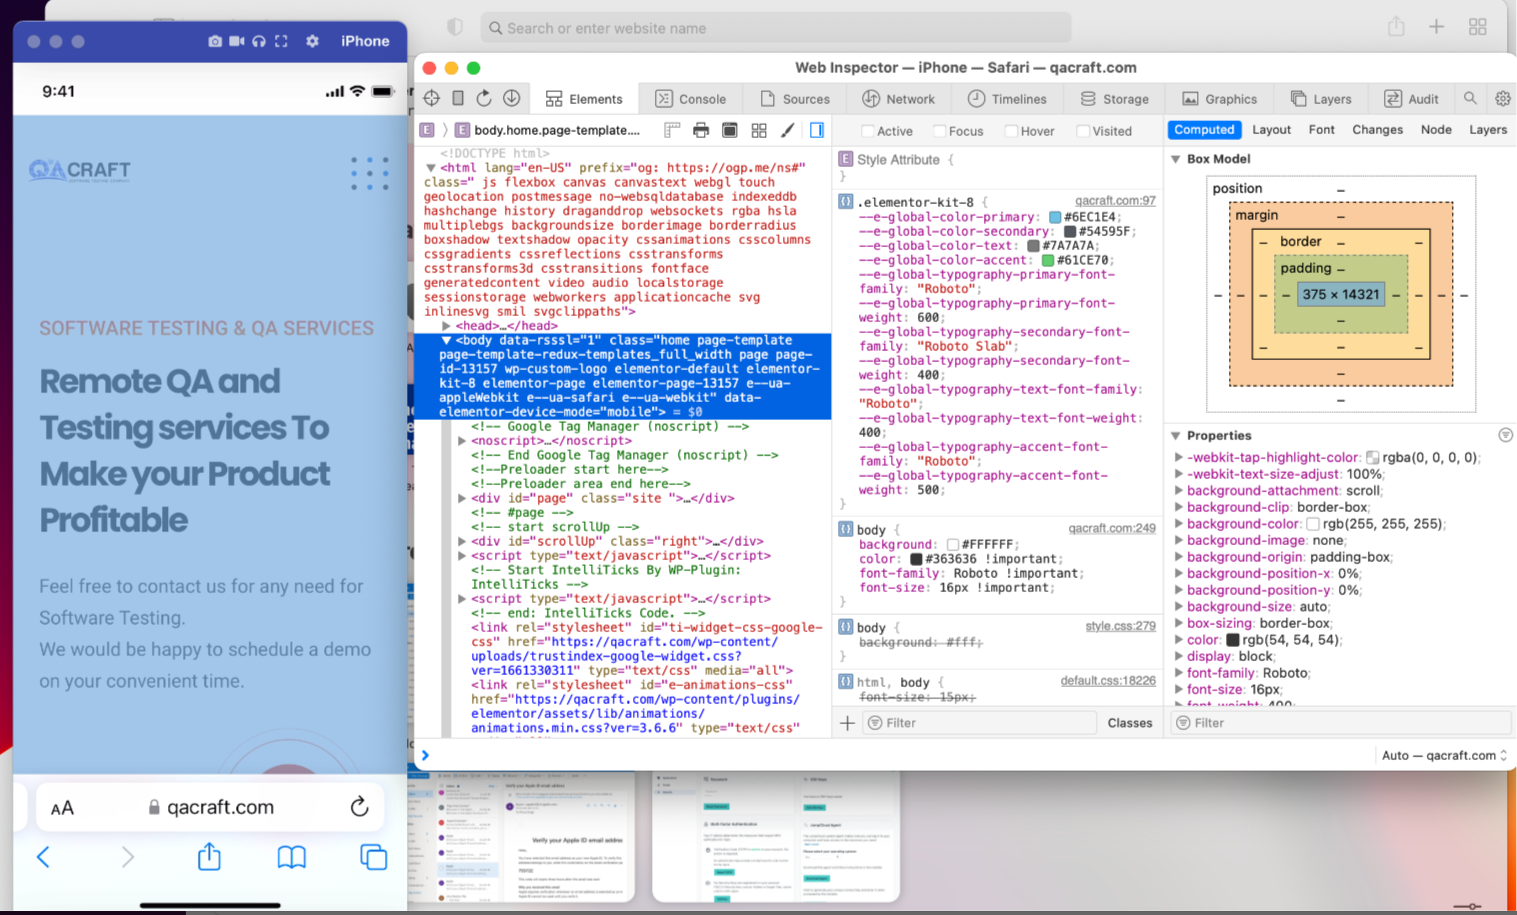Open device settings icon in Web Inspector toolbar

(x=458, y=98)
